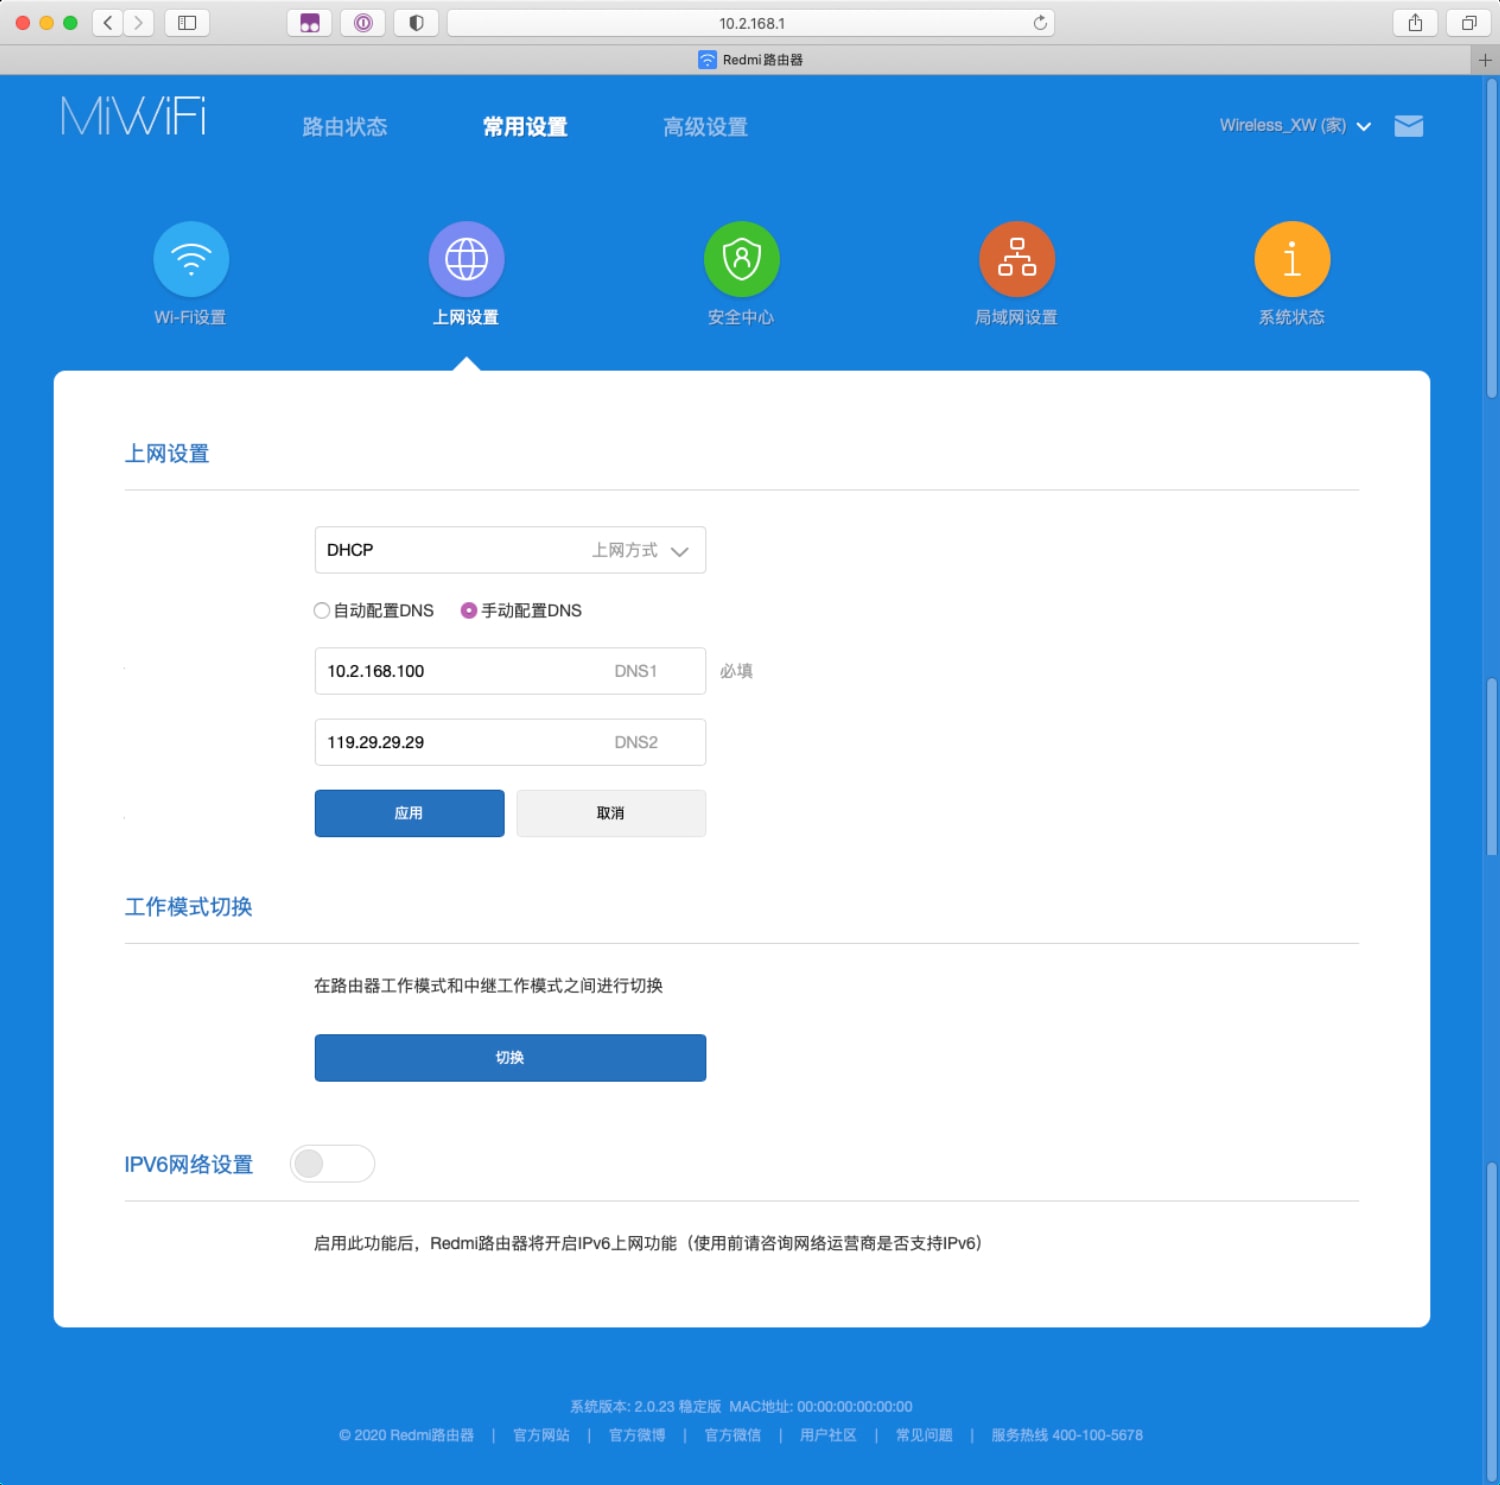Image resolution: width=1500 pixels, height=1485 pixels.
Task: Expand the Wireless_XW (家) dropdown
Action: coord(1295,126)
